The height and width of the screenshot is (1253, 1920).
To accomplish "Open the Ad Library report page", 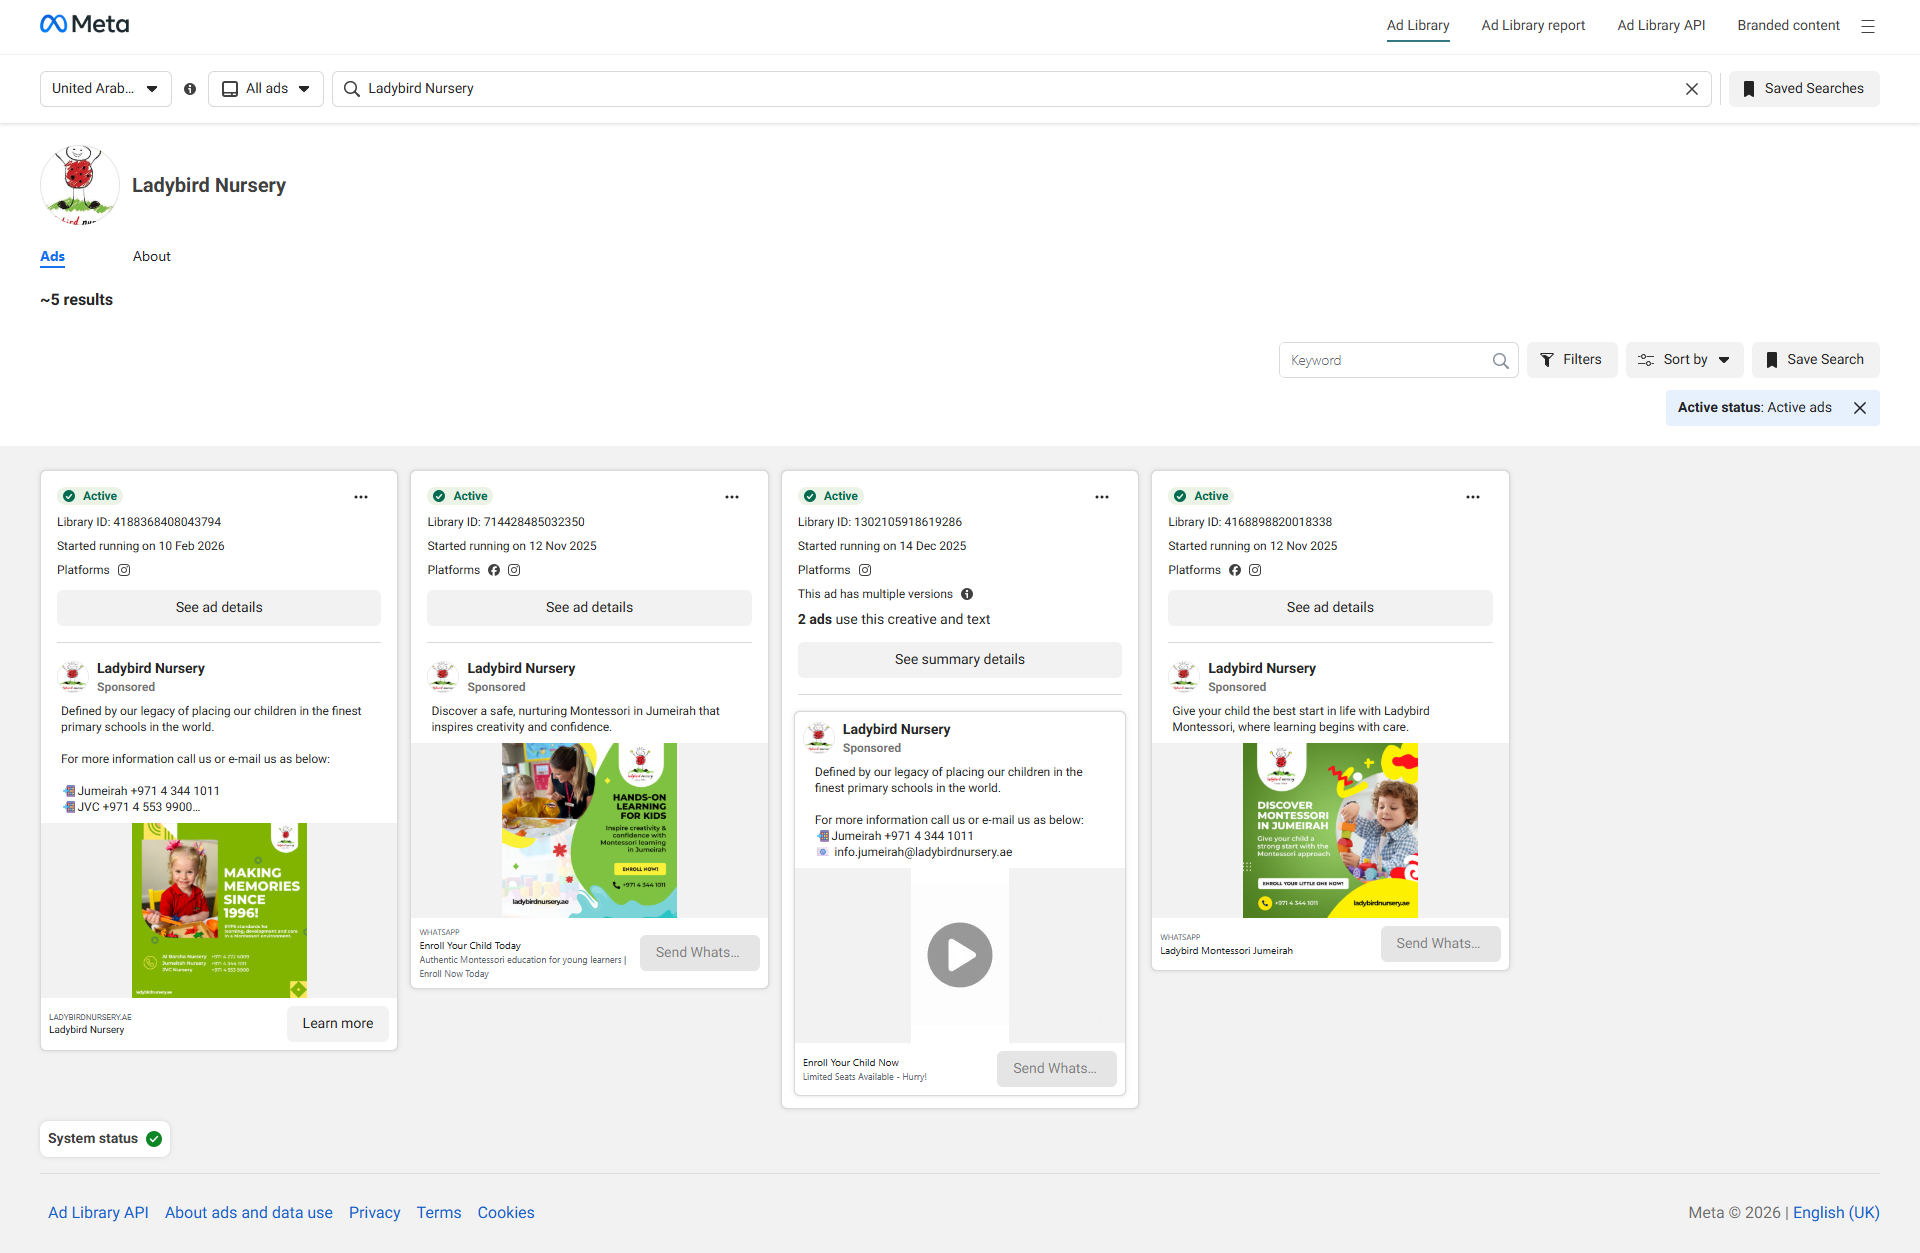I will (1533, 26).
